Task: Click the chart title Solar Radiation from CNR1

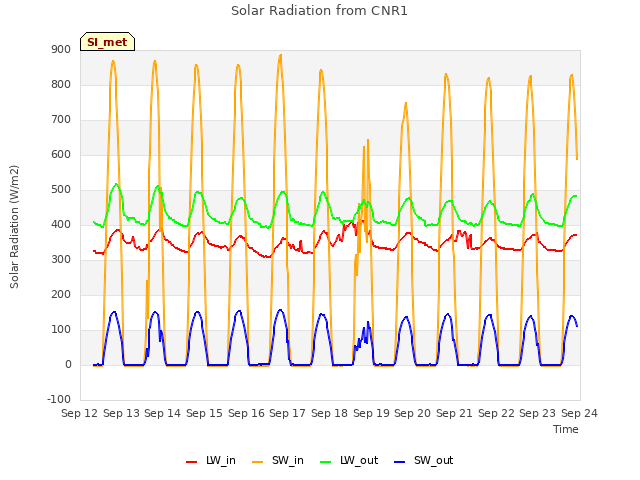Action: 319,11
